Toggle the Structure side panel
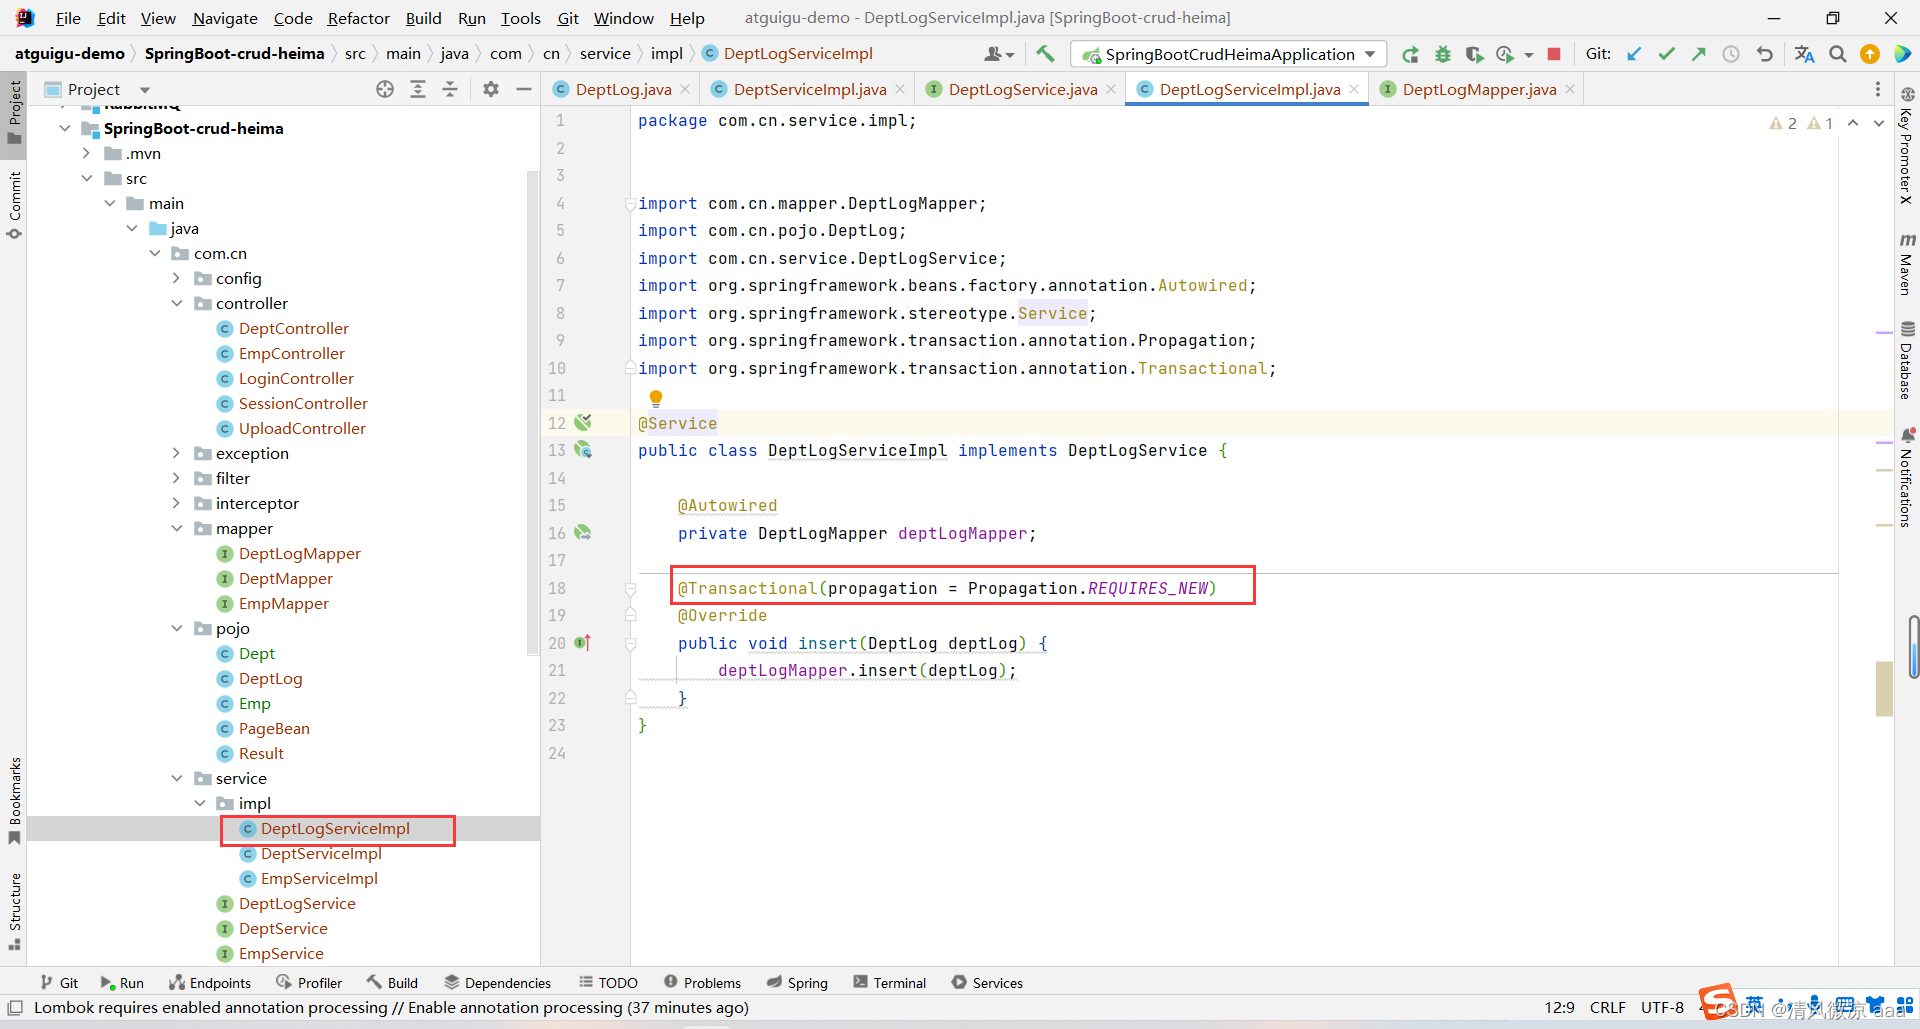Screen dimensions: 1920x1029 point(14,910)
